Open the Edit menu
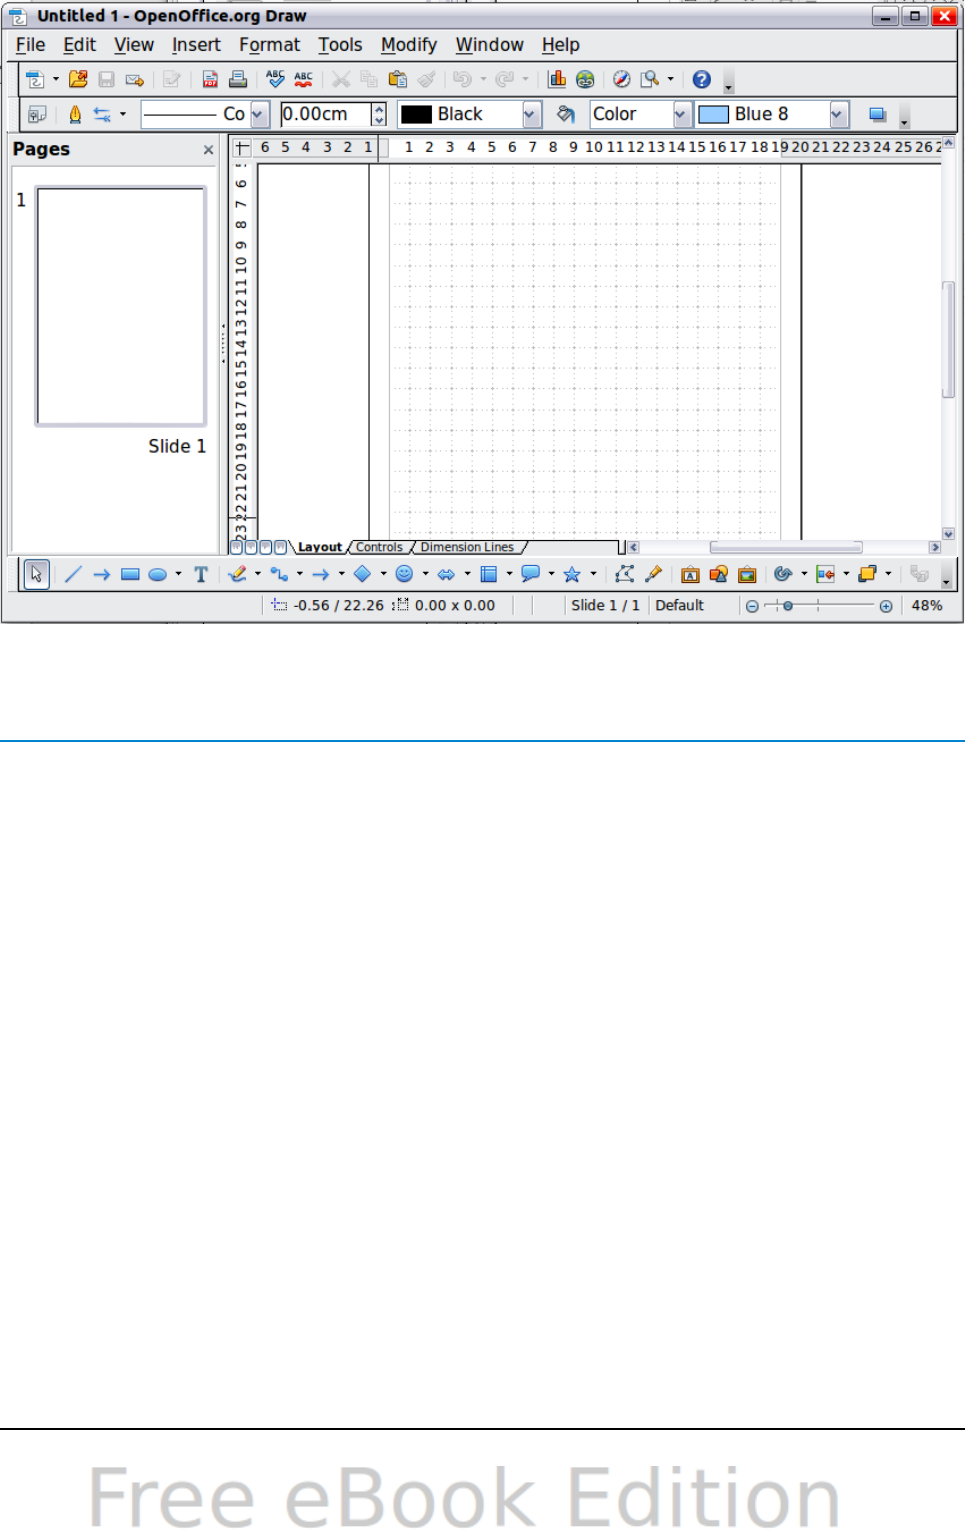The height and width of the screenshot is (1531, 965). tap(79, 45)
